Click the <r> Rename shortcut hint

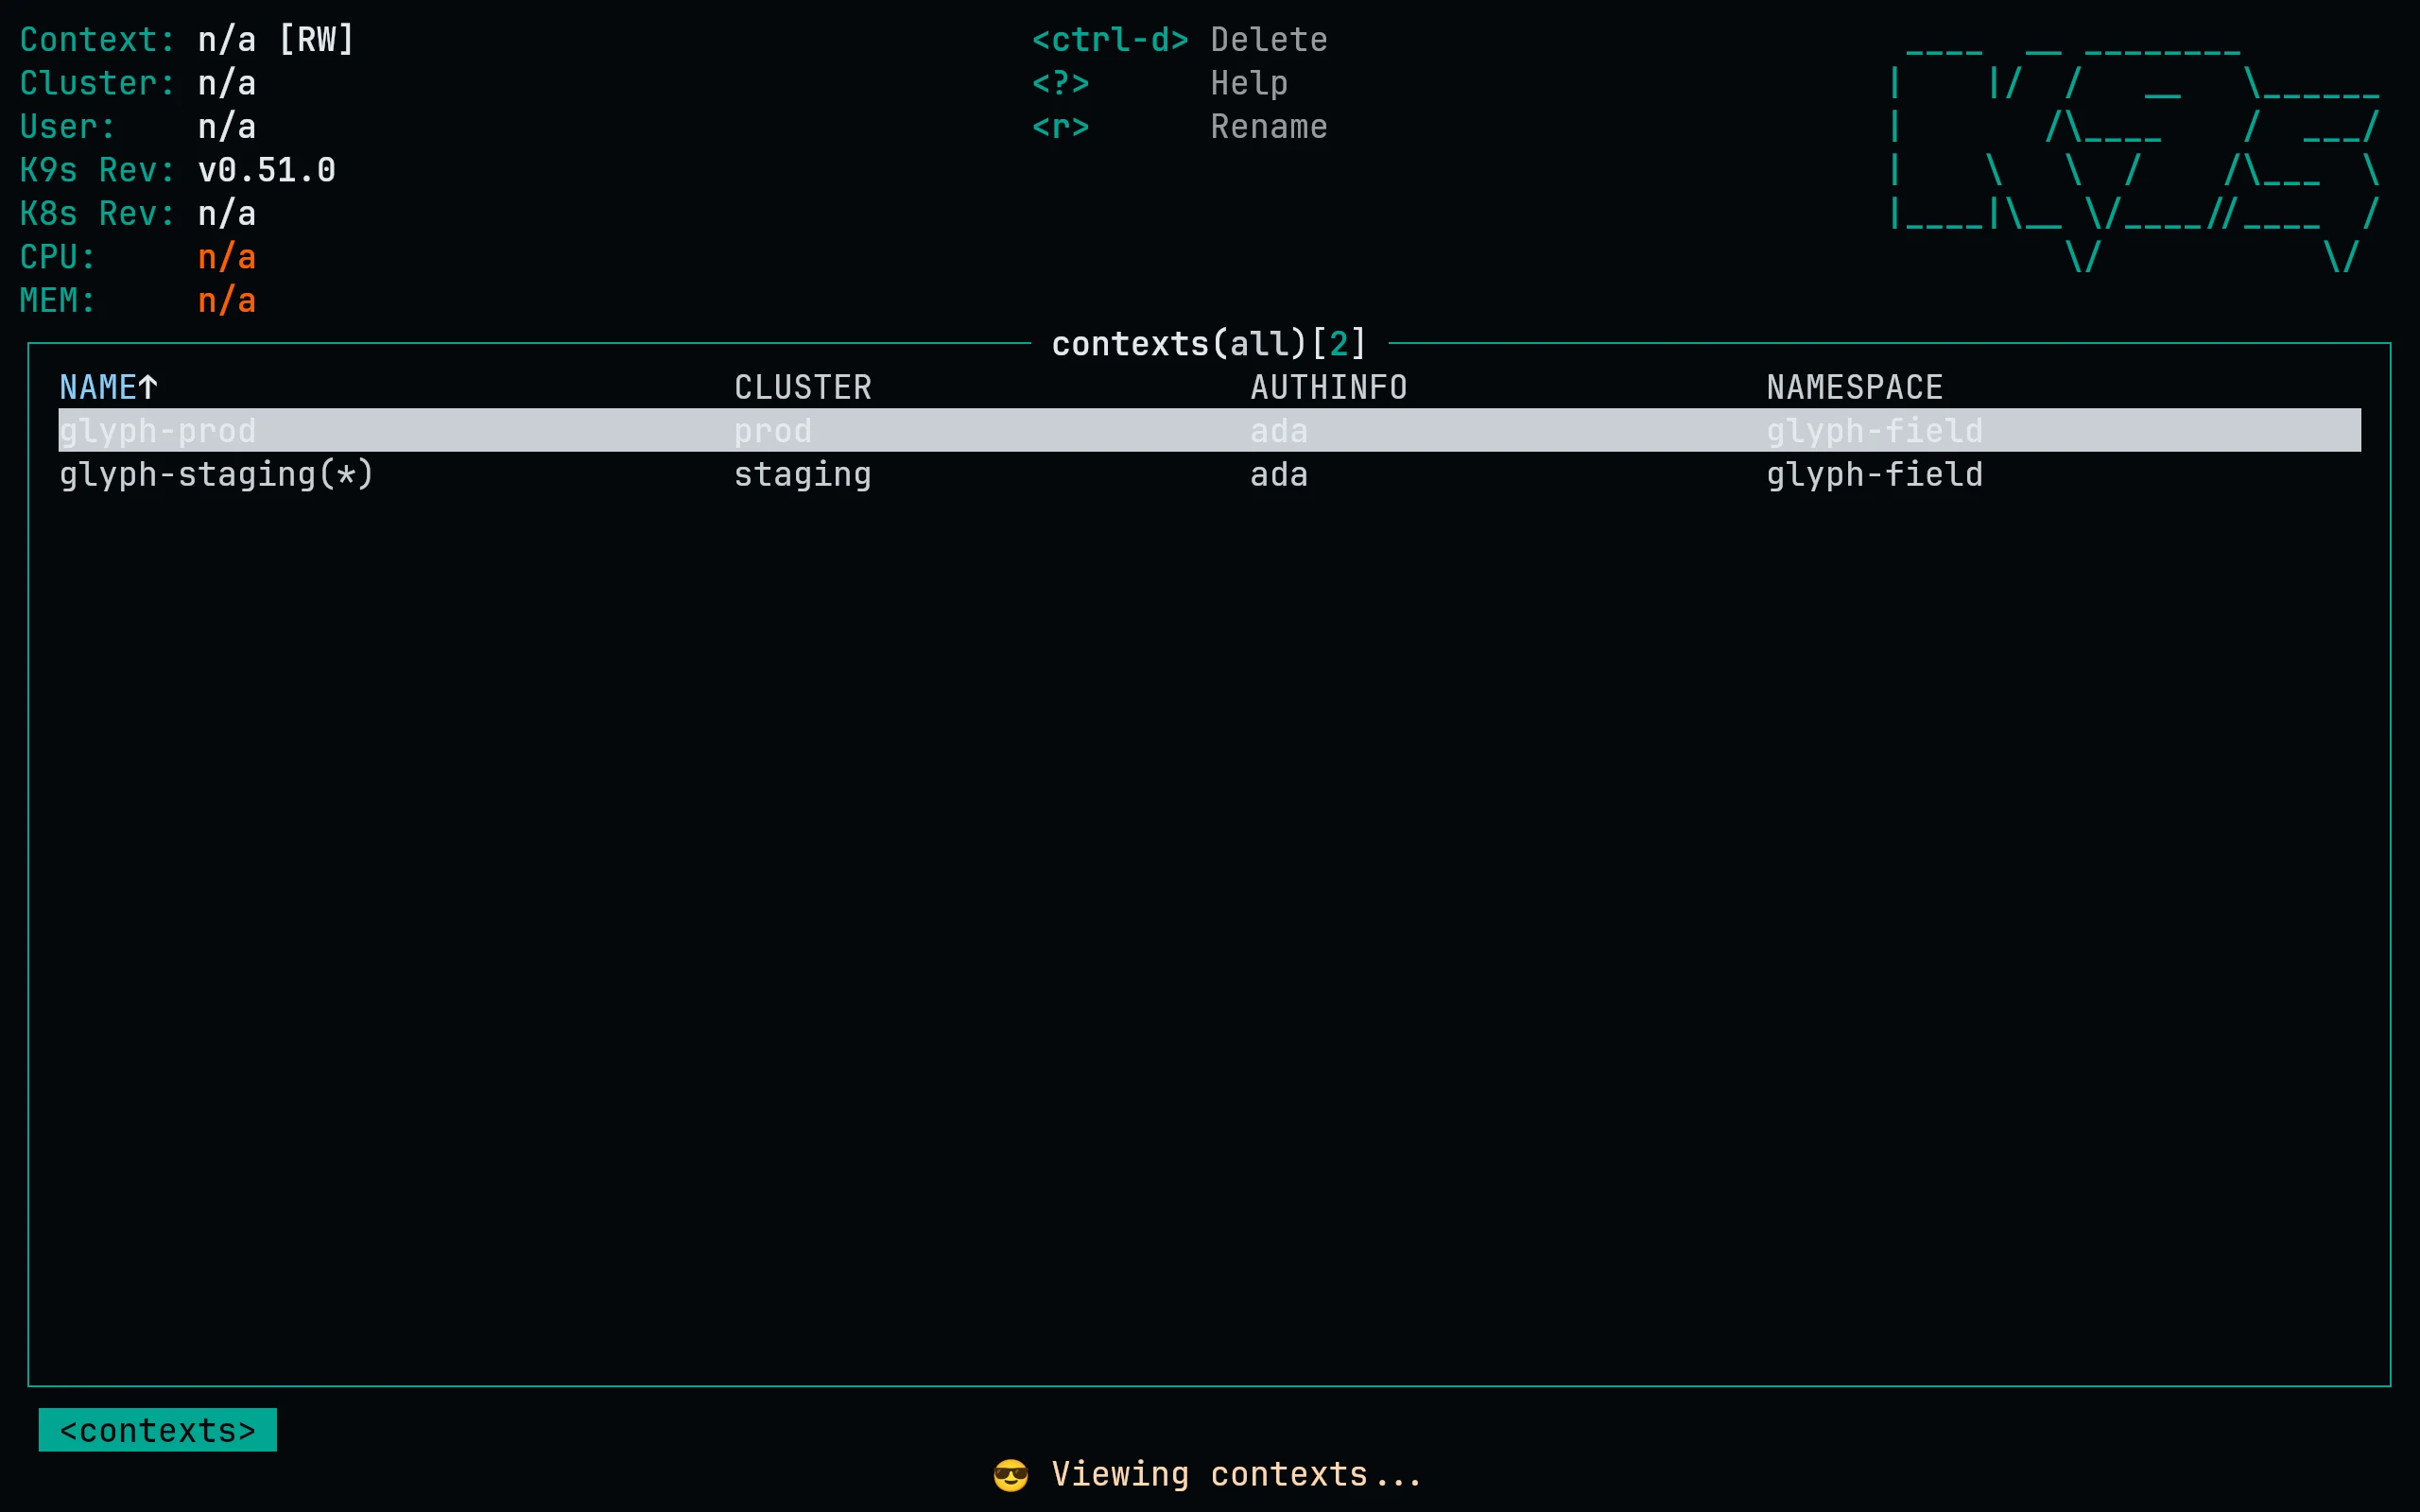1180,127
